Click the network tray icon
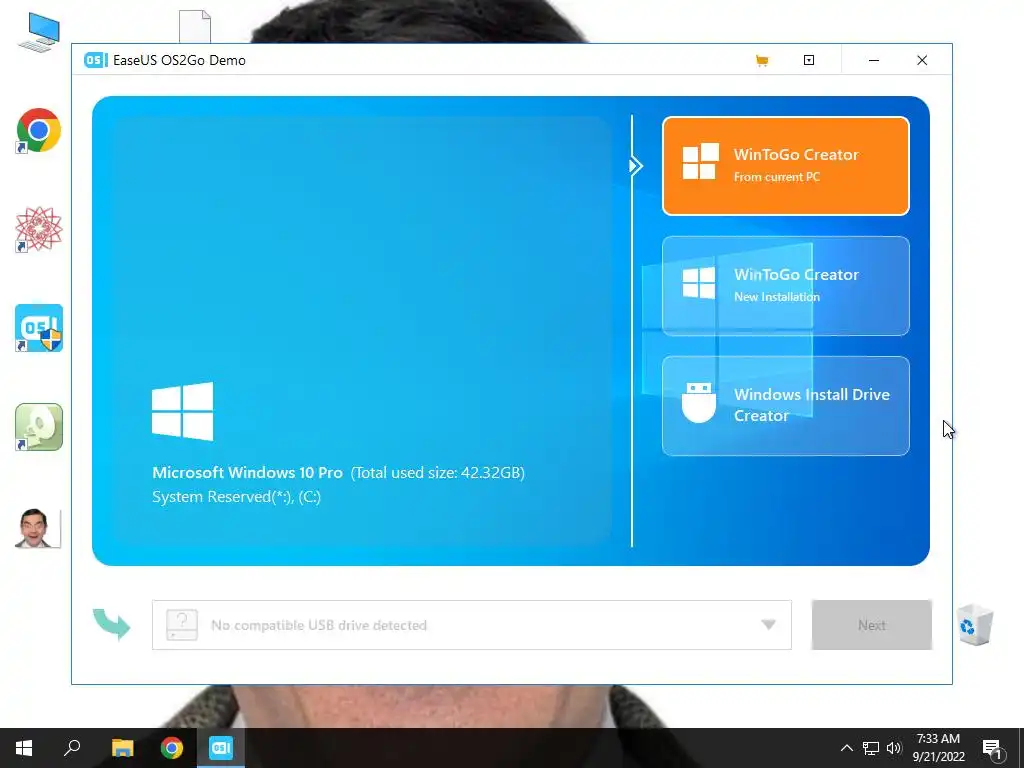Image resolution: width=1024 pixels, height=768 pixels. click(871, 748)
